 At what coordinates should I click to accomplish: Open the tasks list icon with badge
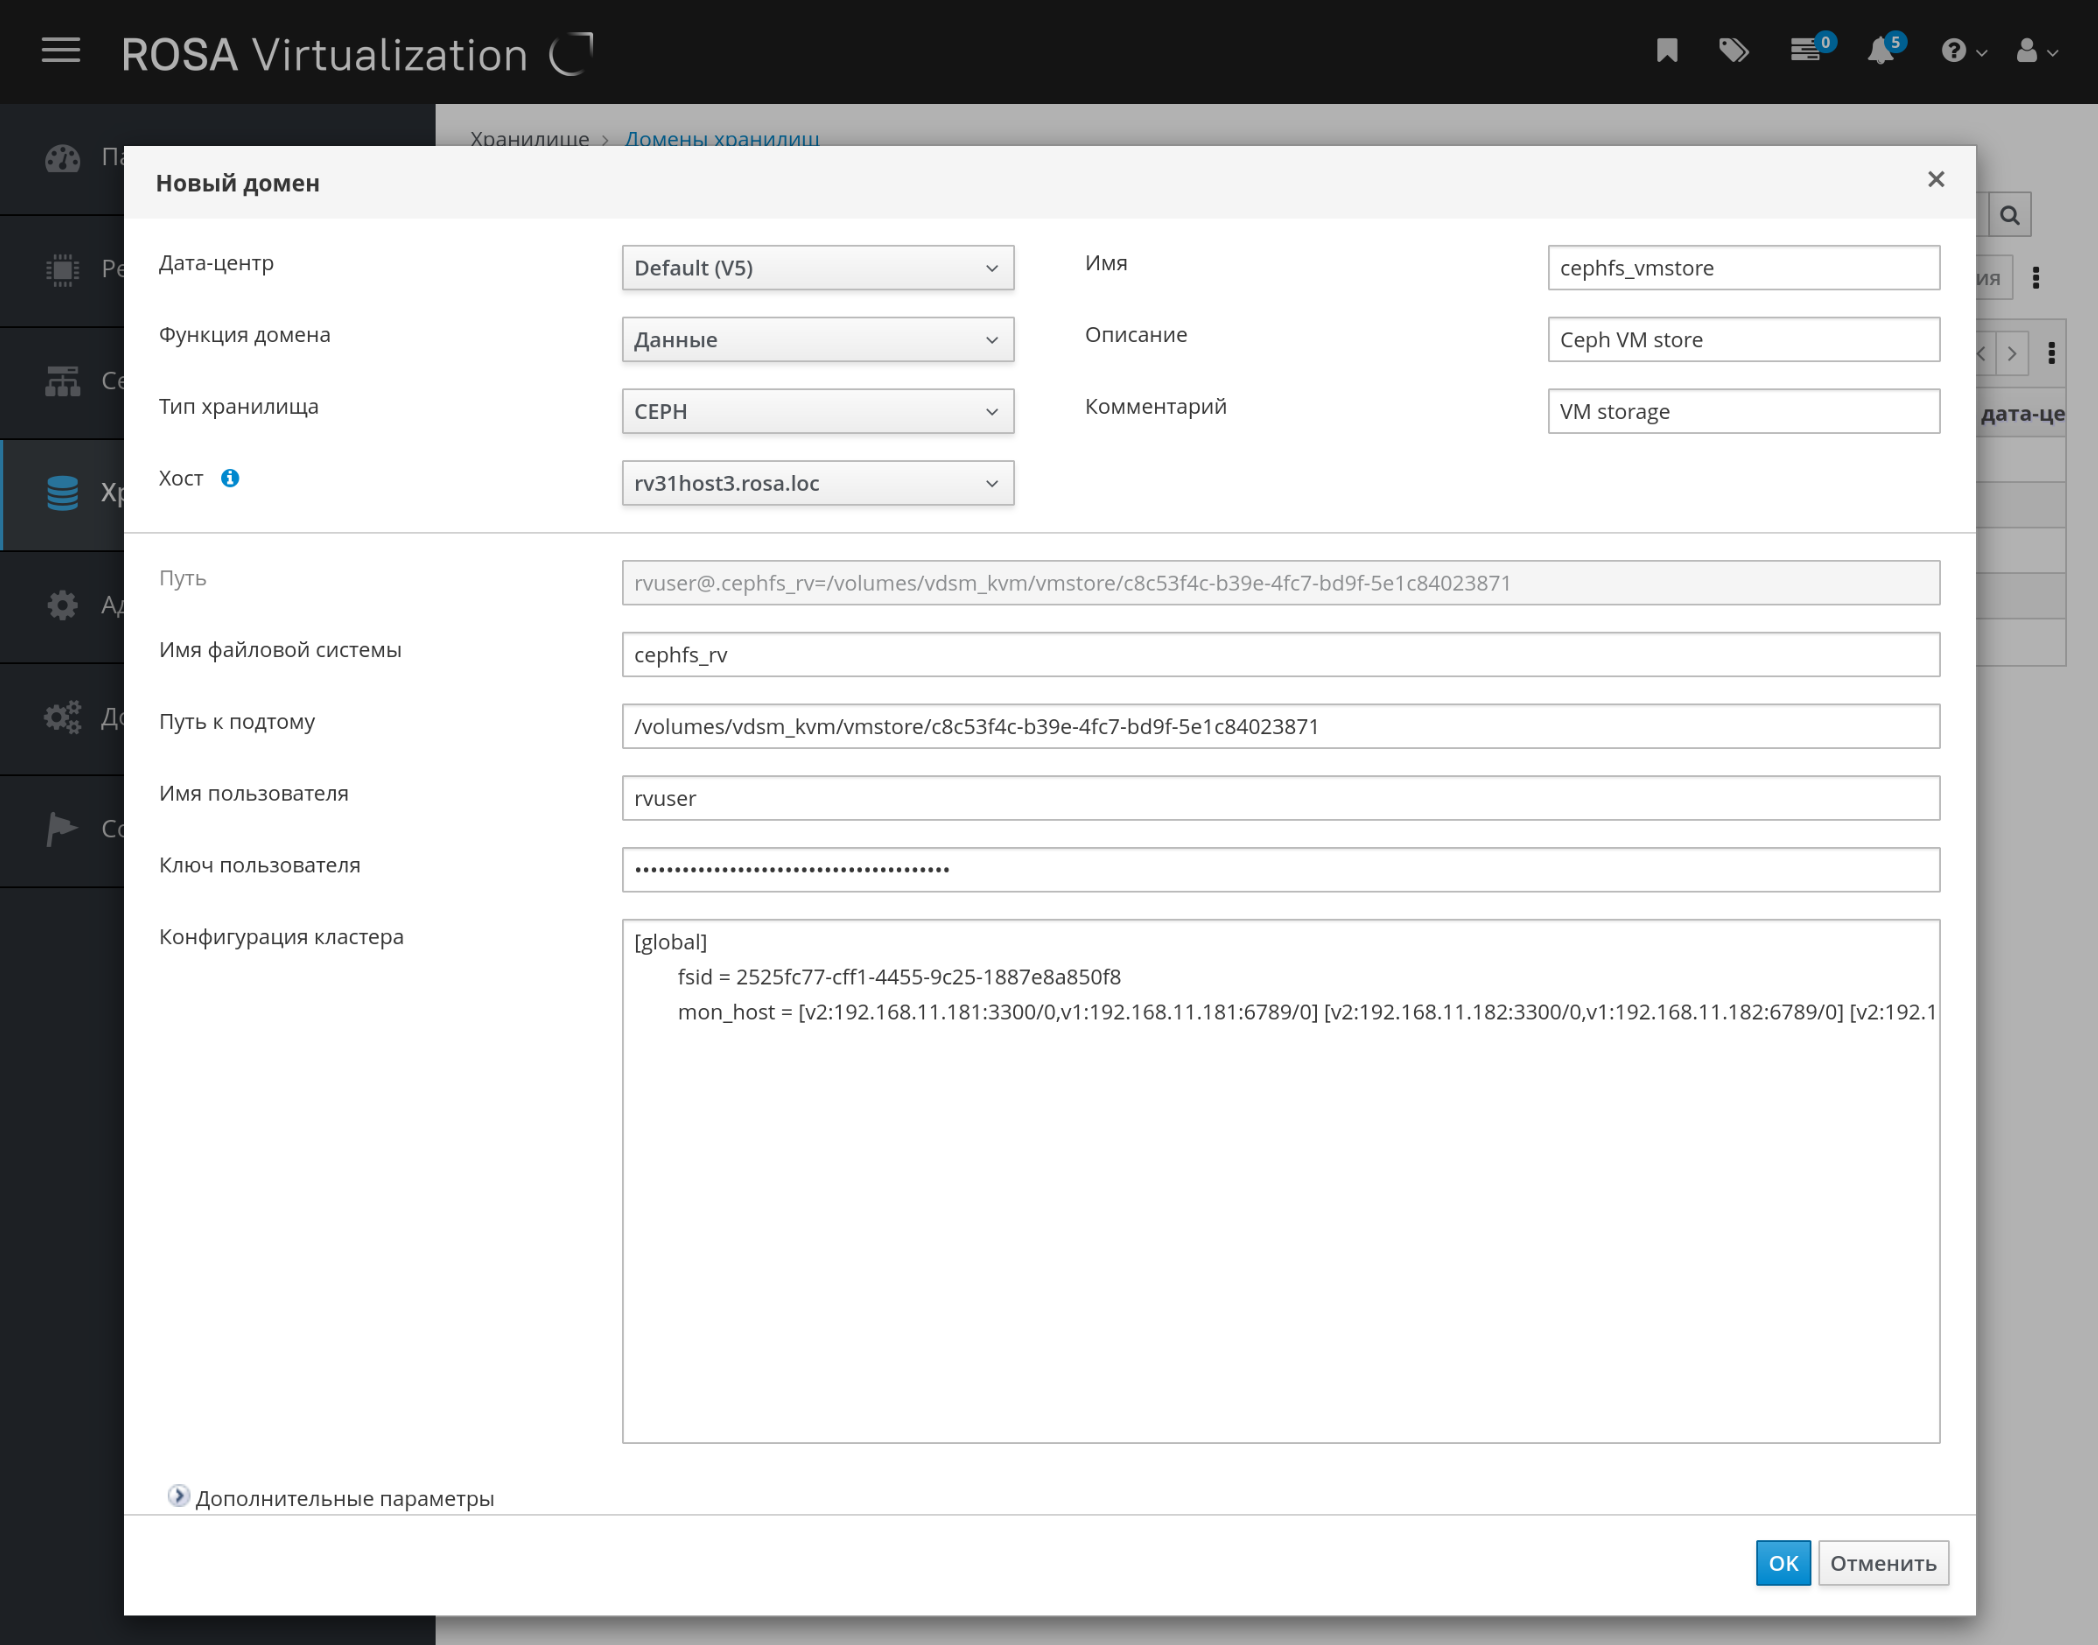coord(1806,50)
